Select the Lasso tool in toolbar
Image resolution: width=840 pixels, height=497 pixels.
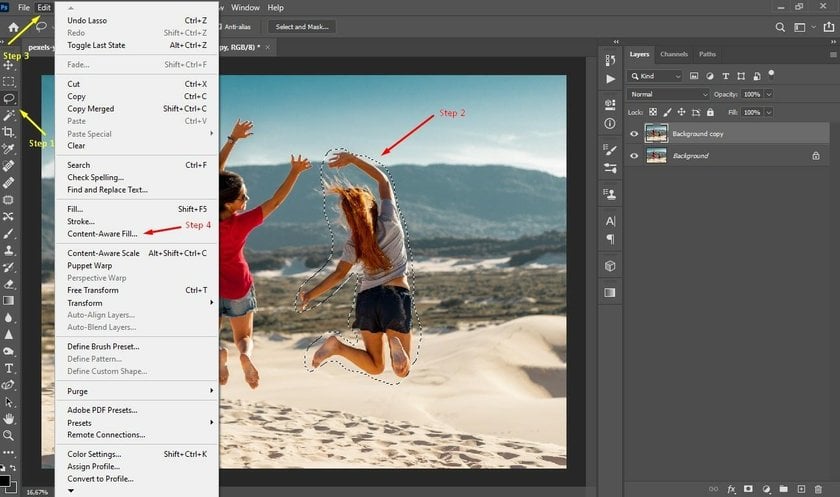tap(9, 98)
